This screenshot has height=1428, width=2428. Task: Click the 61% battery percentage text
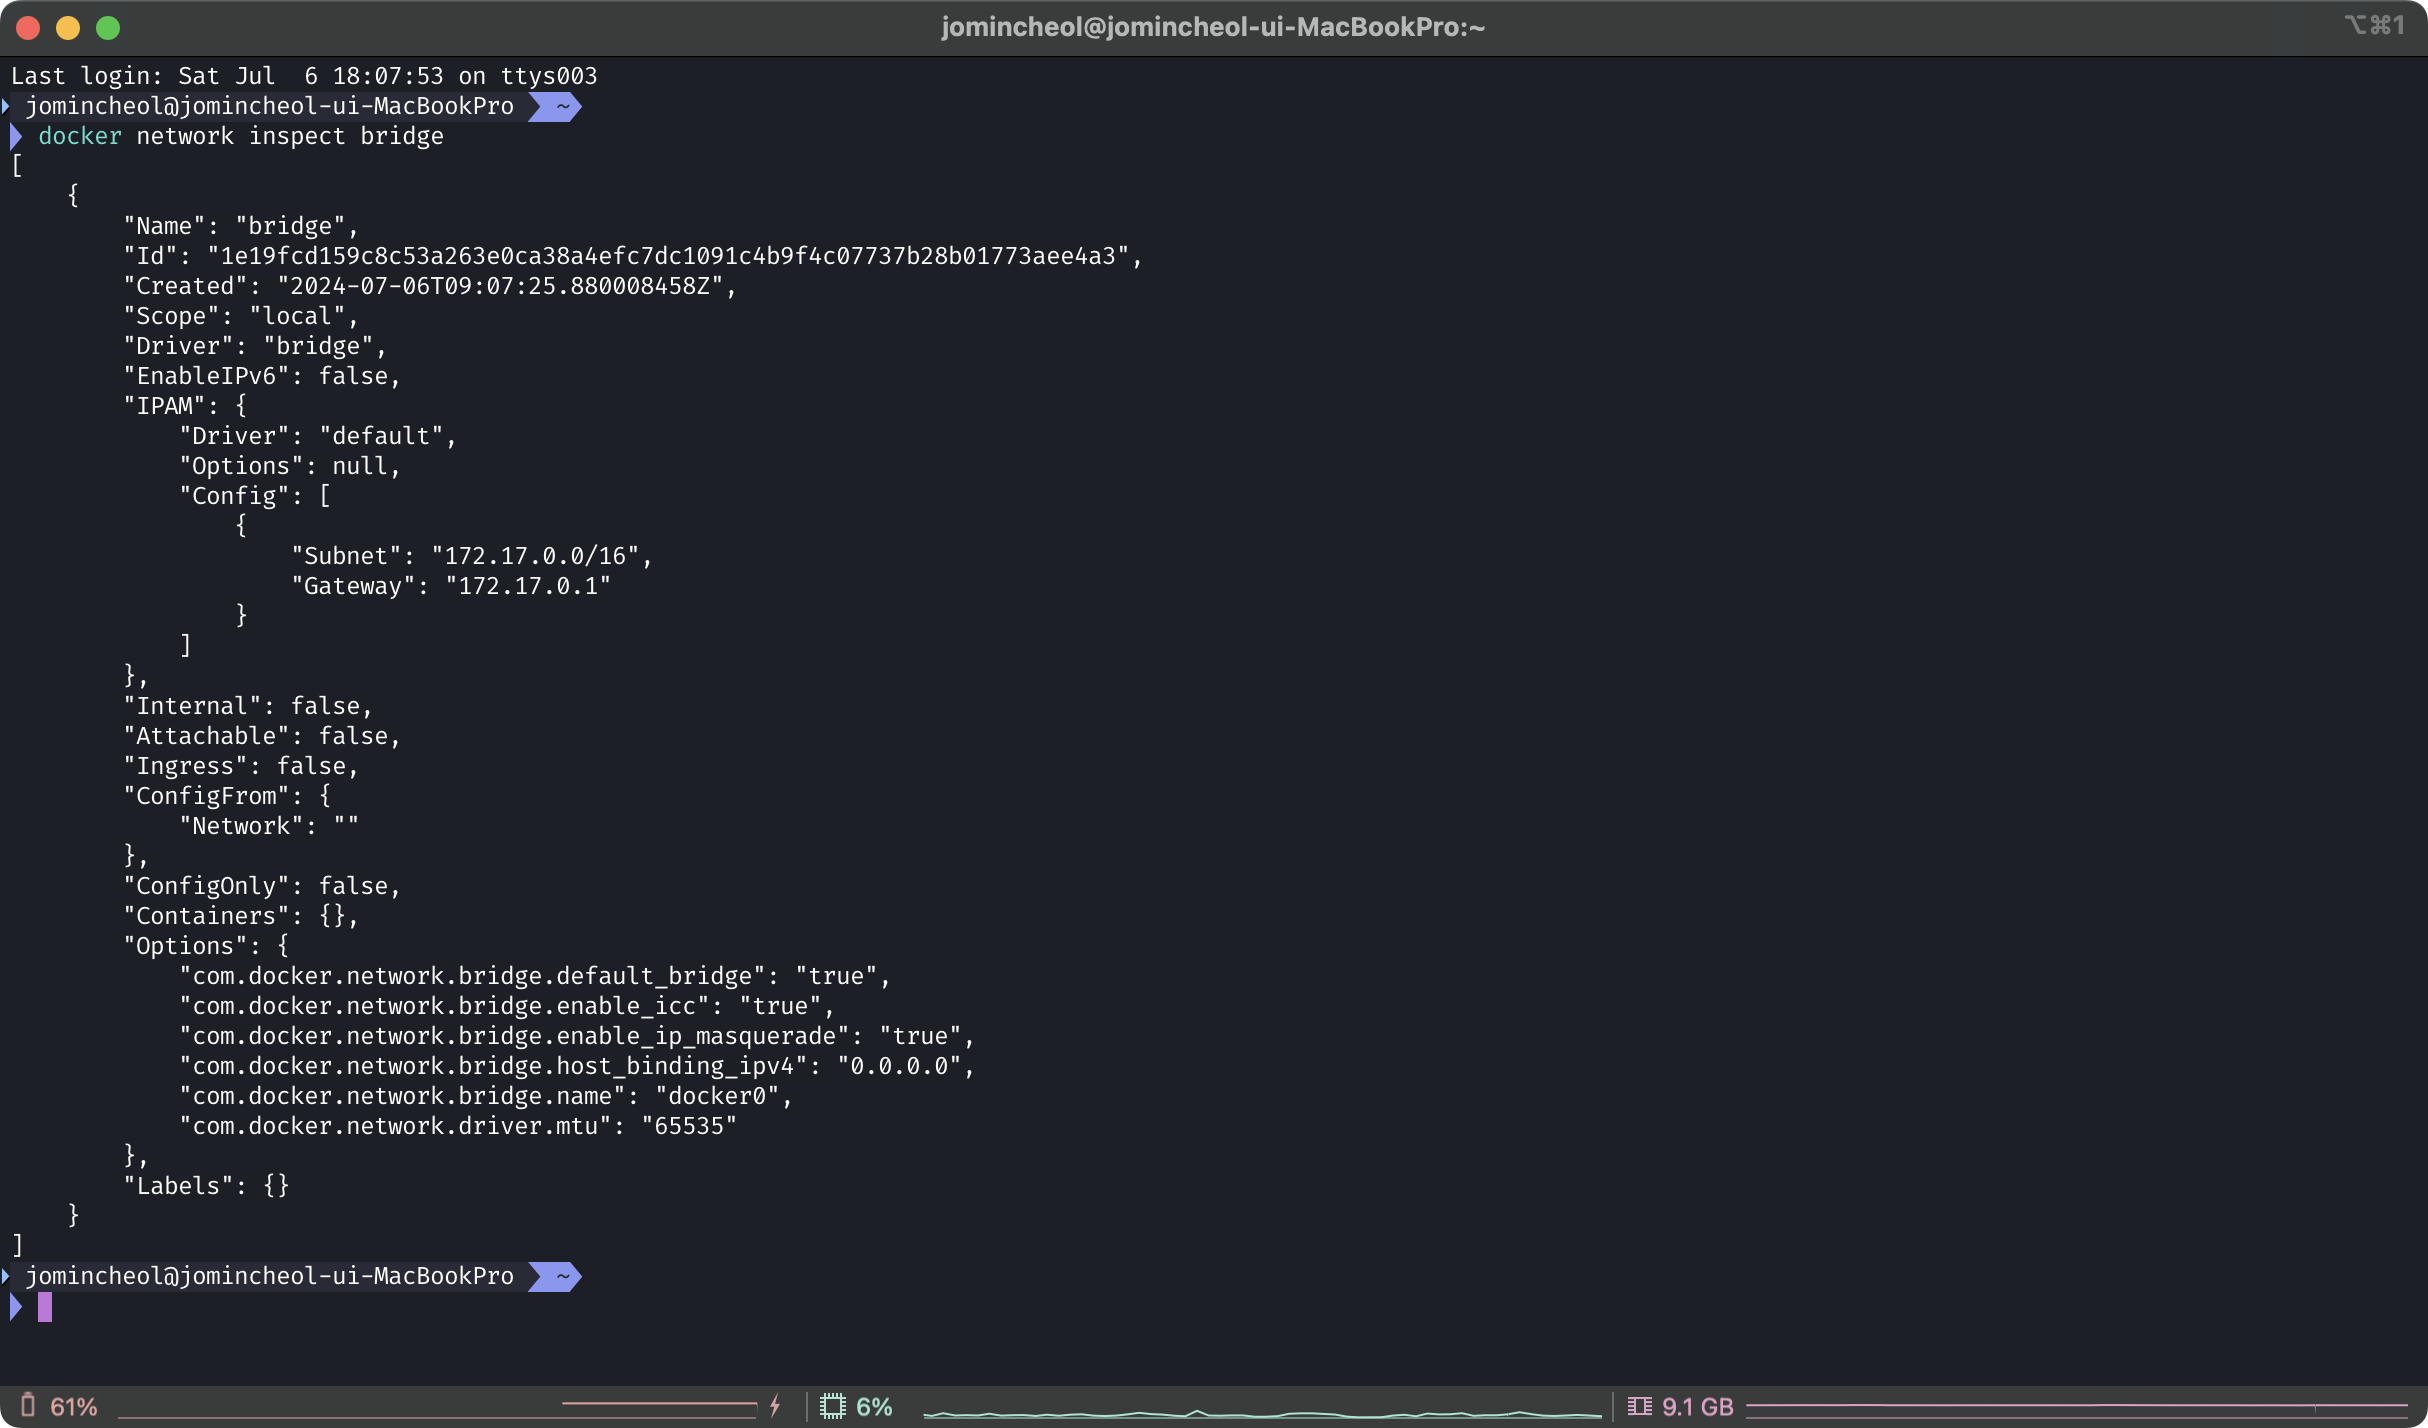(74, 1407)
